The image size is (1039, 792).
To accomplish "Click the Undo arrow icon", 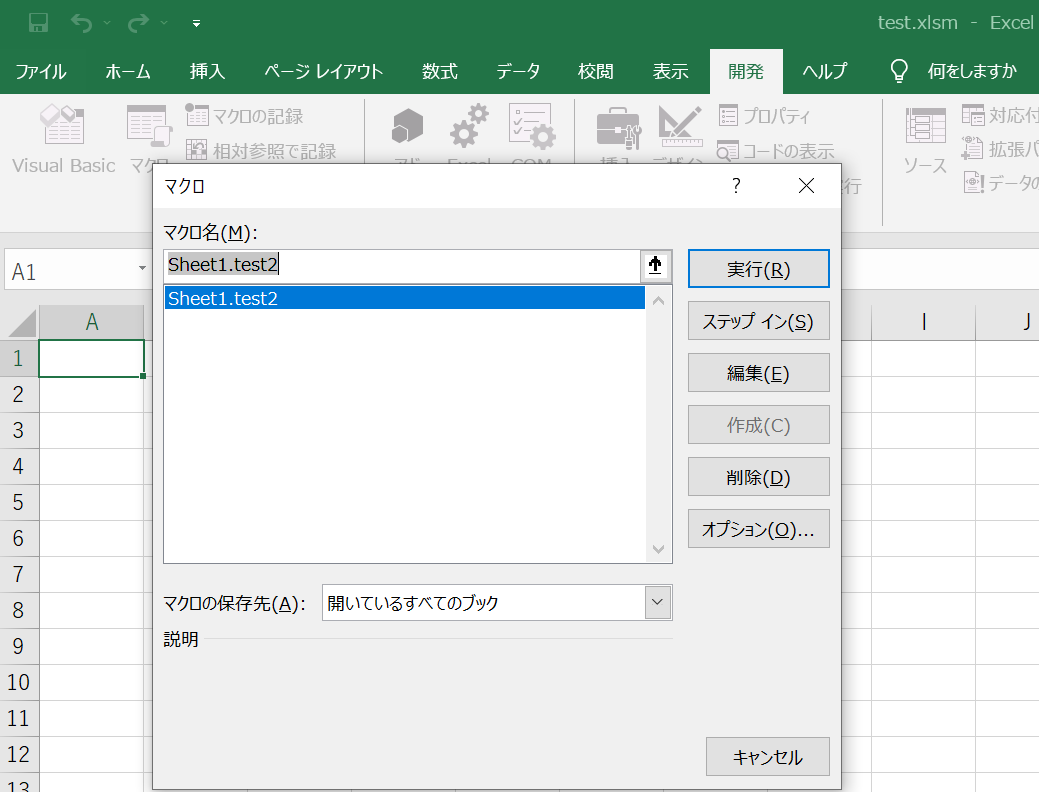I will point(81,23).
